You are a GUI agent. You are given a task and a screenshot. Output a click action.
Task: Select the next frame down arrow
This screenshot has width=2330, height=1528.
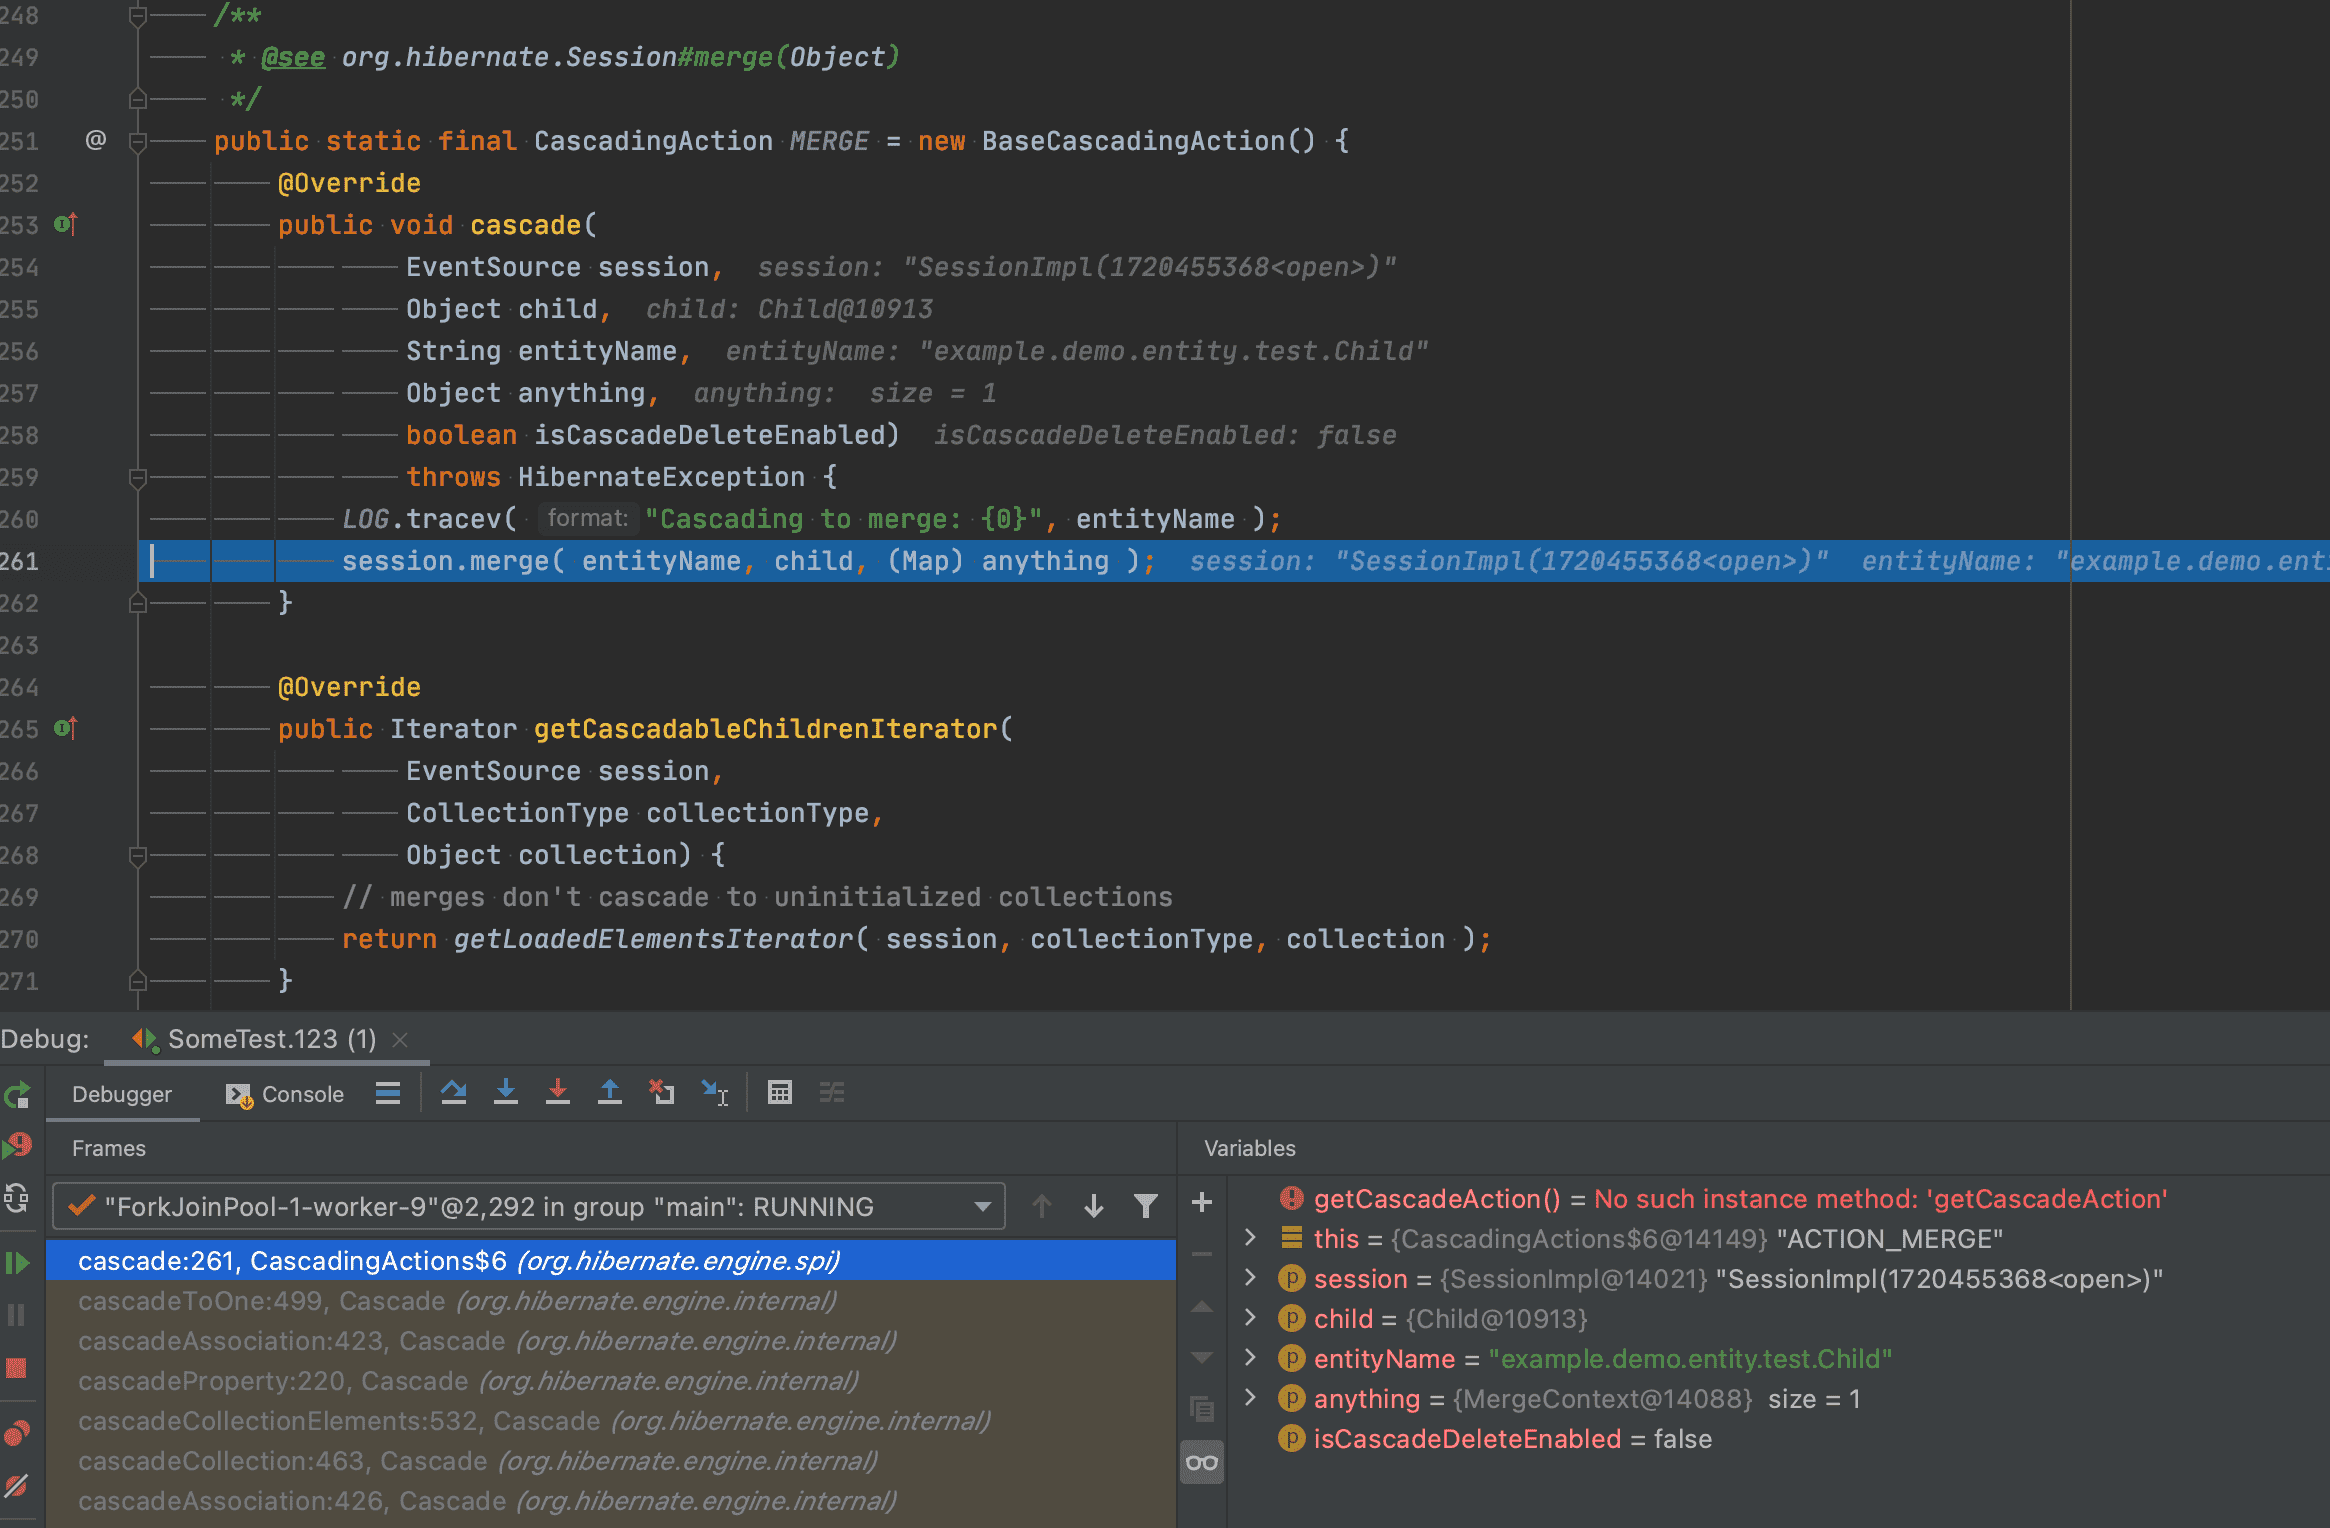pos(1094,1207)
